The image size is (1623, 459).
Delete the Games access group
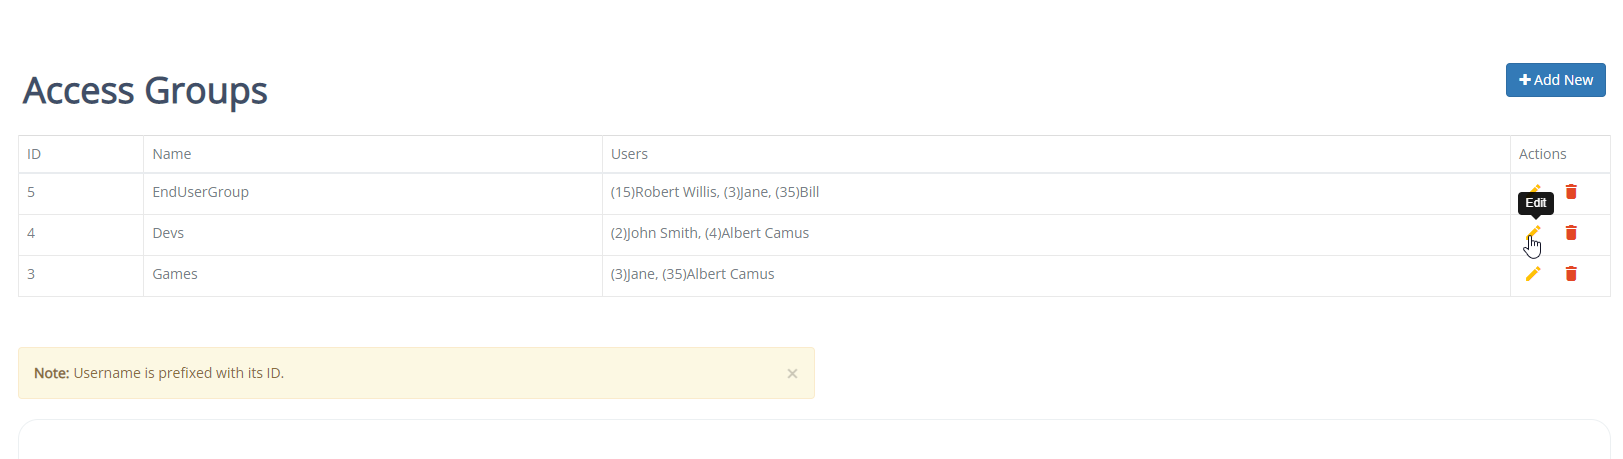(x=1571, y=274)
